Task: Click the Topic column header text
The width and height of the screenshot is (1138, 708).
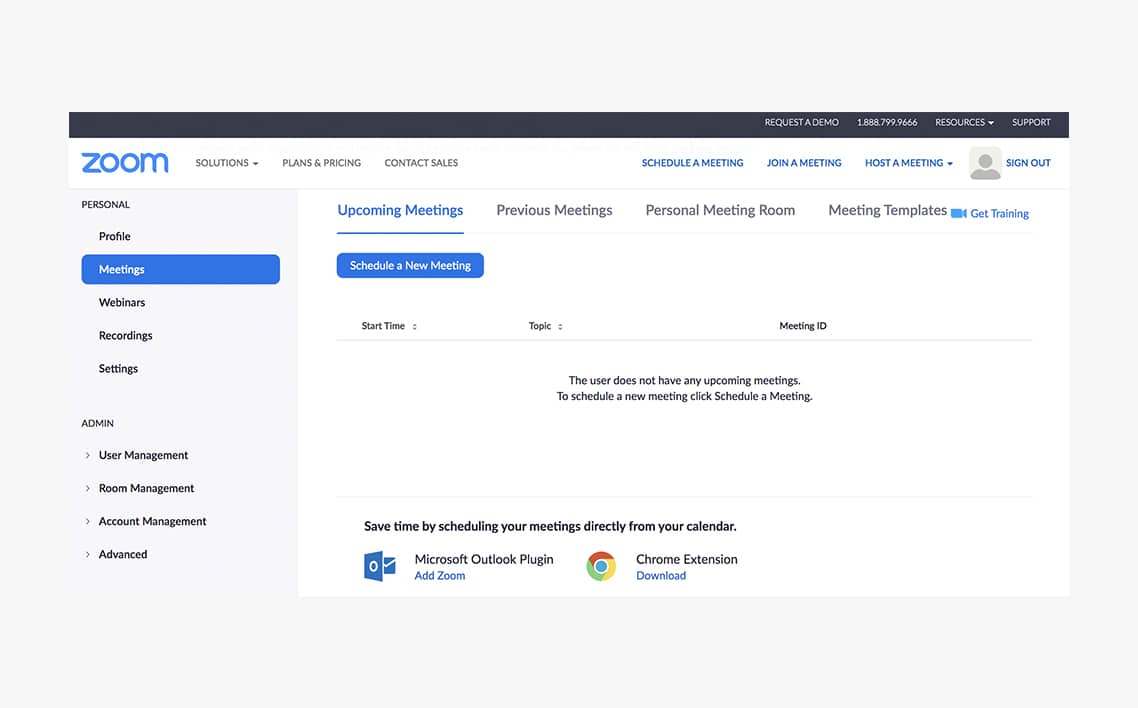Action: 539,326
